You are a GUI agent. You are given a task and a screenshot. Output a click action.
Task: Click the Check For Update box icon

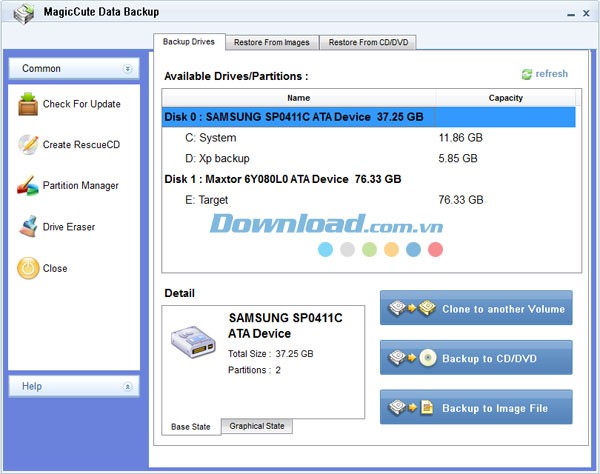click(x=28, y=104)
